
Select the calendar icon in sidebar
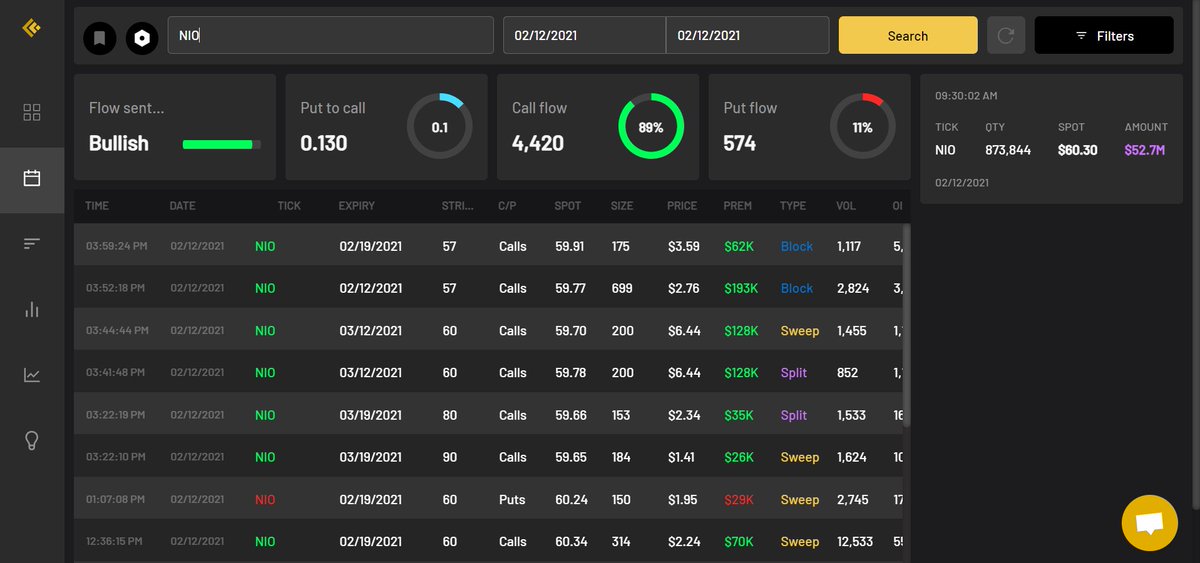click(32, 179)
